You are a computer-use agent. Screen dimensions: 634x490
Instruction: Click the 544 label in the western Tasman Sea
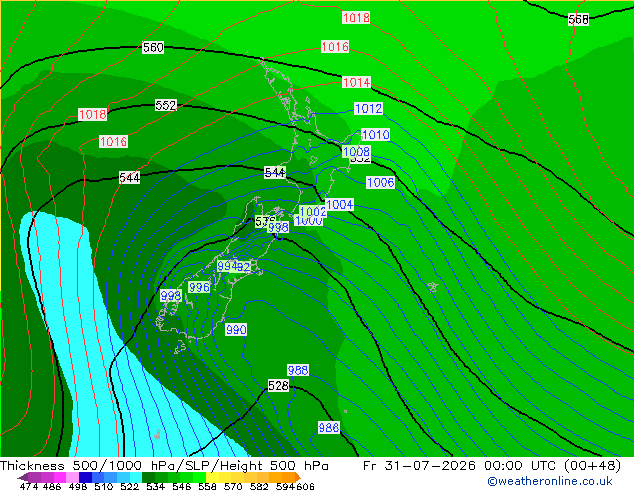130,177
